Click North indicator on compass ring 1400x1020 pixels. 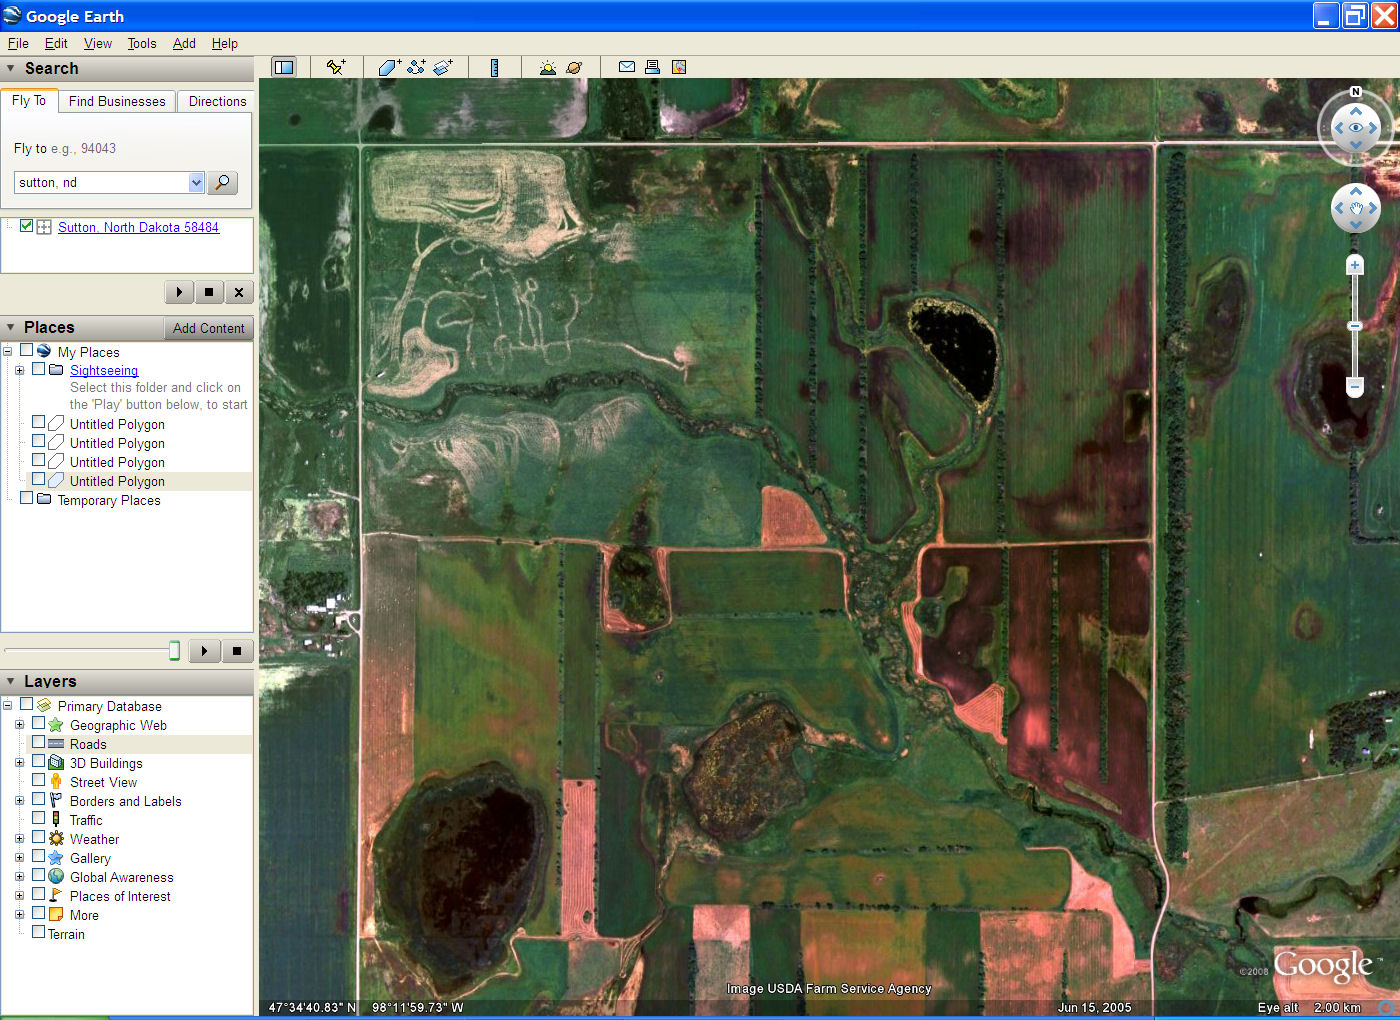[x=1356, y=92]
